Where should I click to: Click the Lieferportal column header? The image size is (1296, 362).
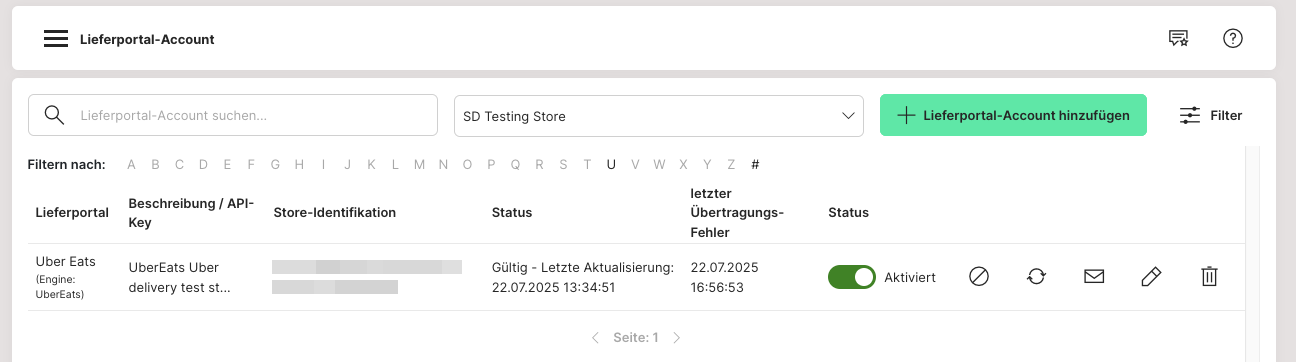[x=72, y=212]
